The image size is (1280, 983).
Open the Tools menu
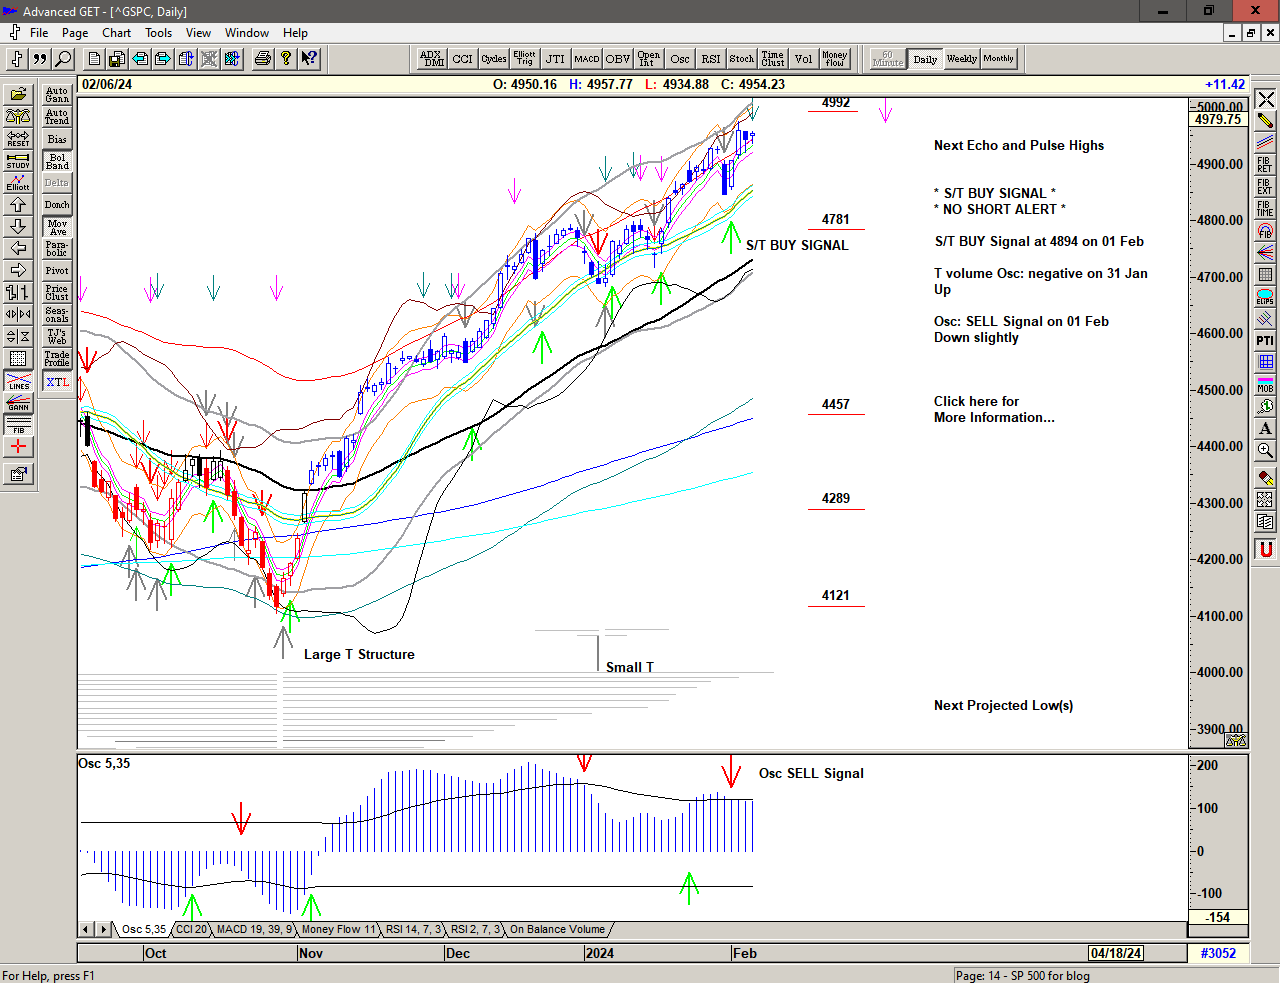point(158,33)
